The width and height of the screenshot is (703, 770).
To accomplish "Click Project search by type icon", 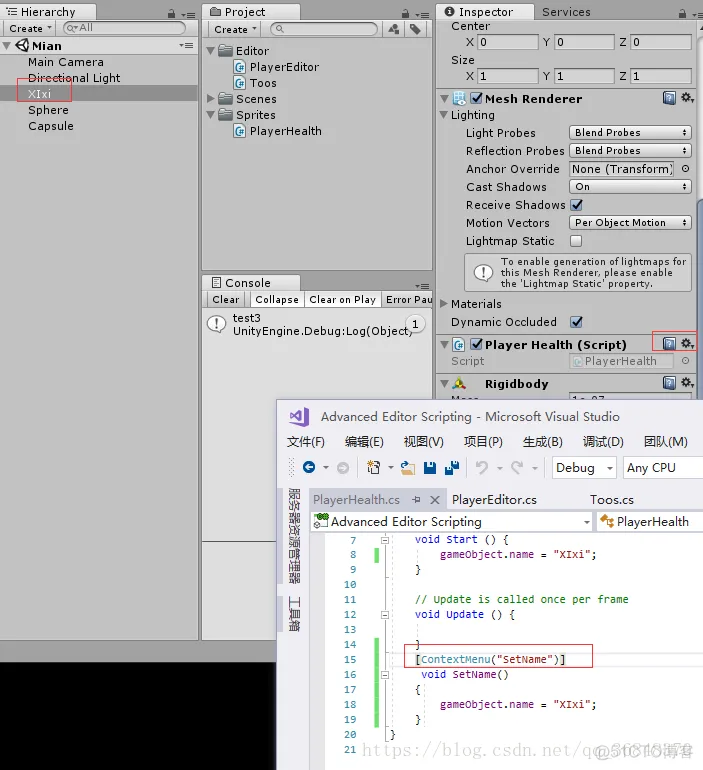I will pyautogui.click(x=393, y=29).
